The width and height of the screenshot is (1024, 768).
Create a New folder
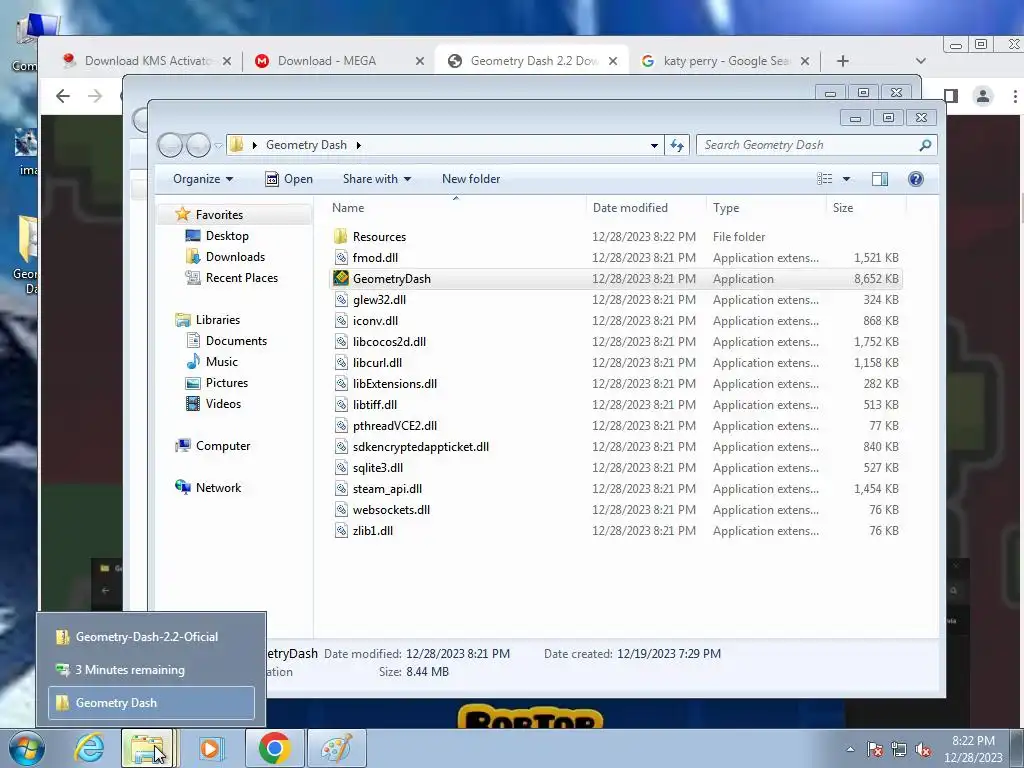471,179
